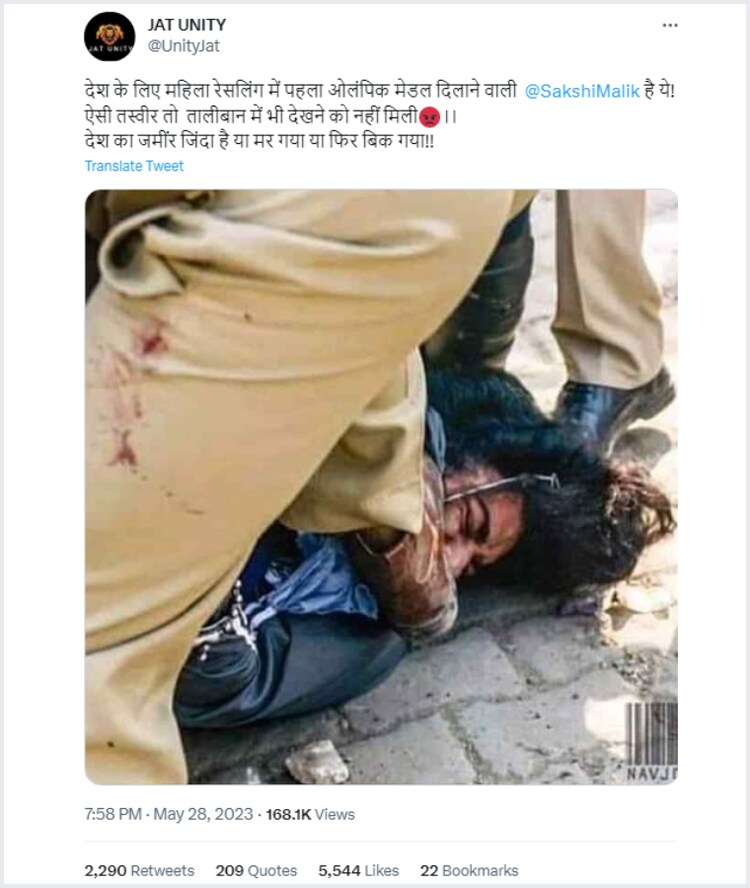Show the 209 Quotes list
Screen dimensions: 750x888
pos(256,870)
